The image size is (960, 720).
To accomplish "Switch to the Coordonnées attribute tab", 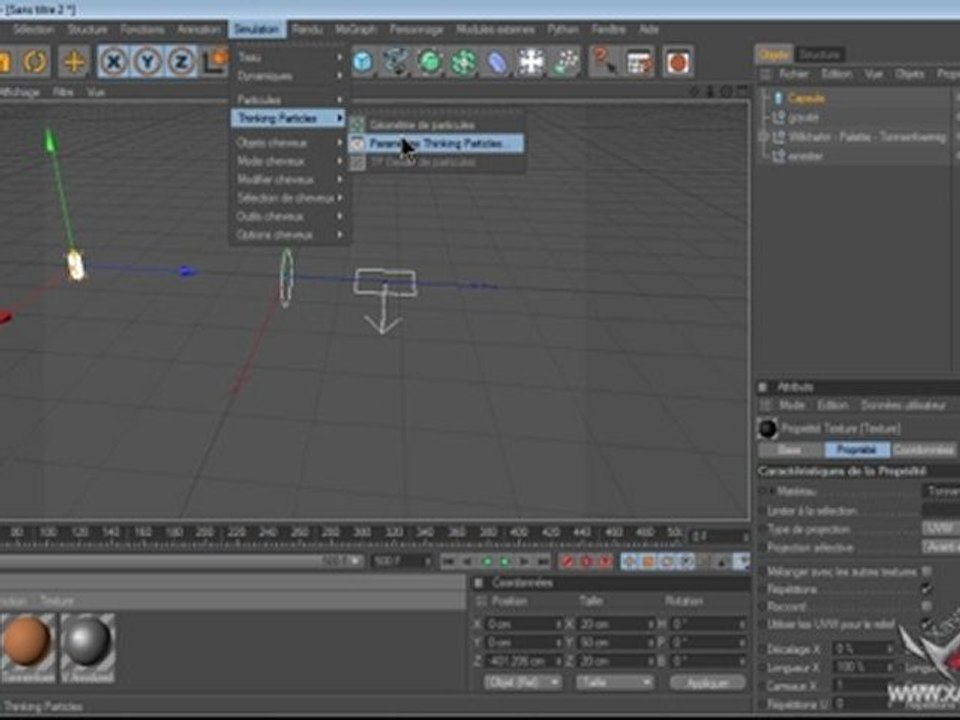I will (x=923, y=450).
